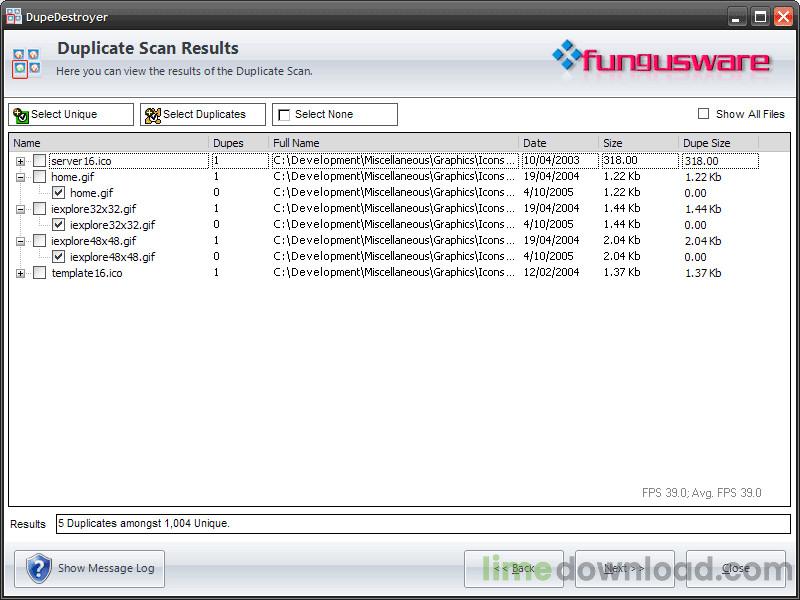Image resolution: width=800 pixels, height=600 pixels.
Task: Sort by the Full Name column header
Action: tap(393, 143)
